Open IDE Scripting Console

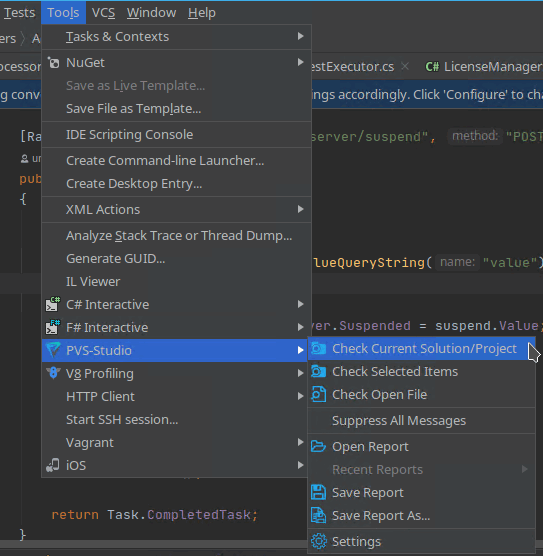click(x=176, y=135)
